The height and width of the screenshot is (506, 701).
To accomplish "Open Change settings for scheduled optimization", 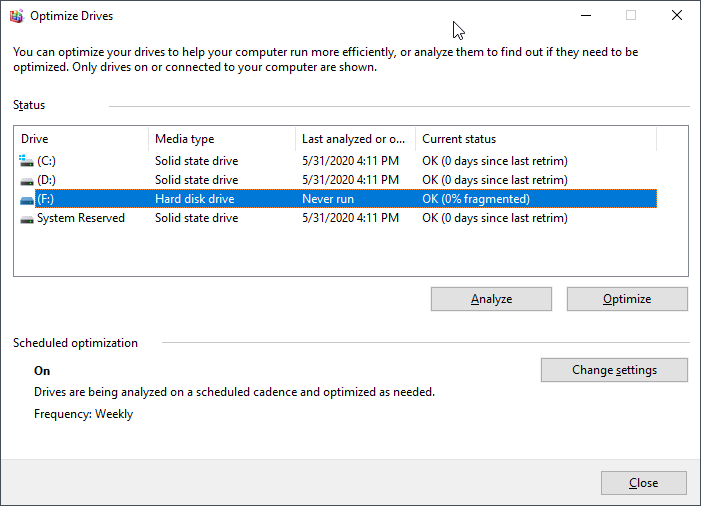I will click(614, 370).
